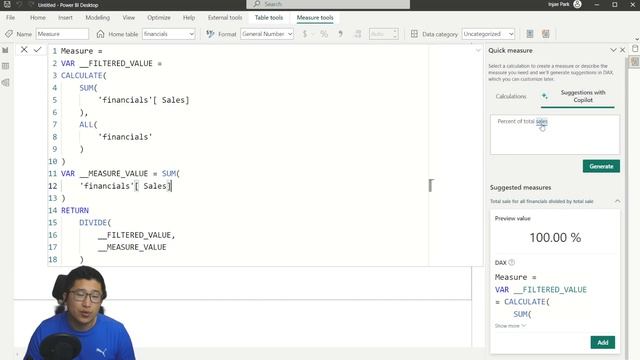Viewport: 640px width, 360px height.
Task: Switch to the Modeling ribbon tab
Action: (98, 18)
